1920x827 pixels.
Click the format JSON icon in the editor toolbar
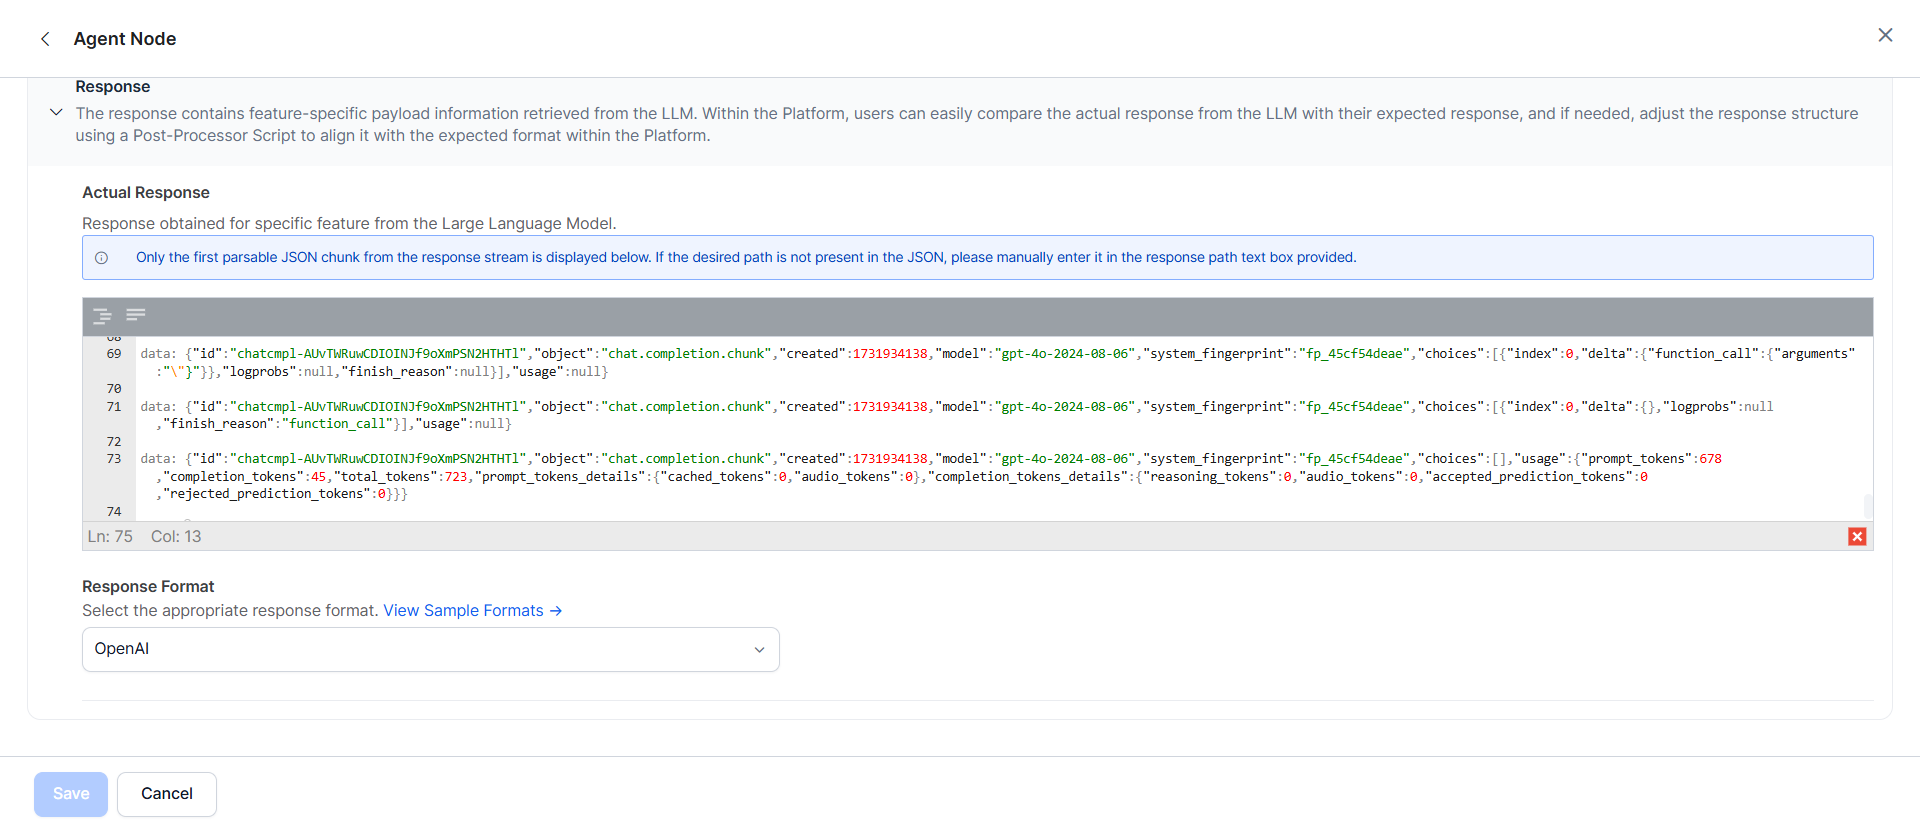pos(102,316)
